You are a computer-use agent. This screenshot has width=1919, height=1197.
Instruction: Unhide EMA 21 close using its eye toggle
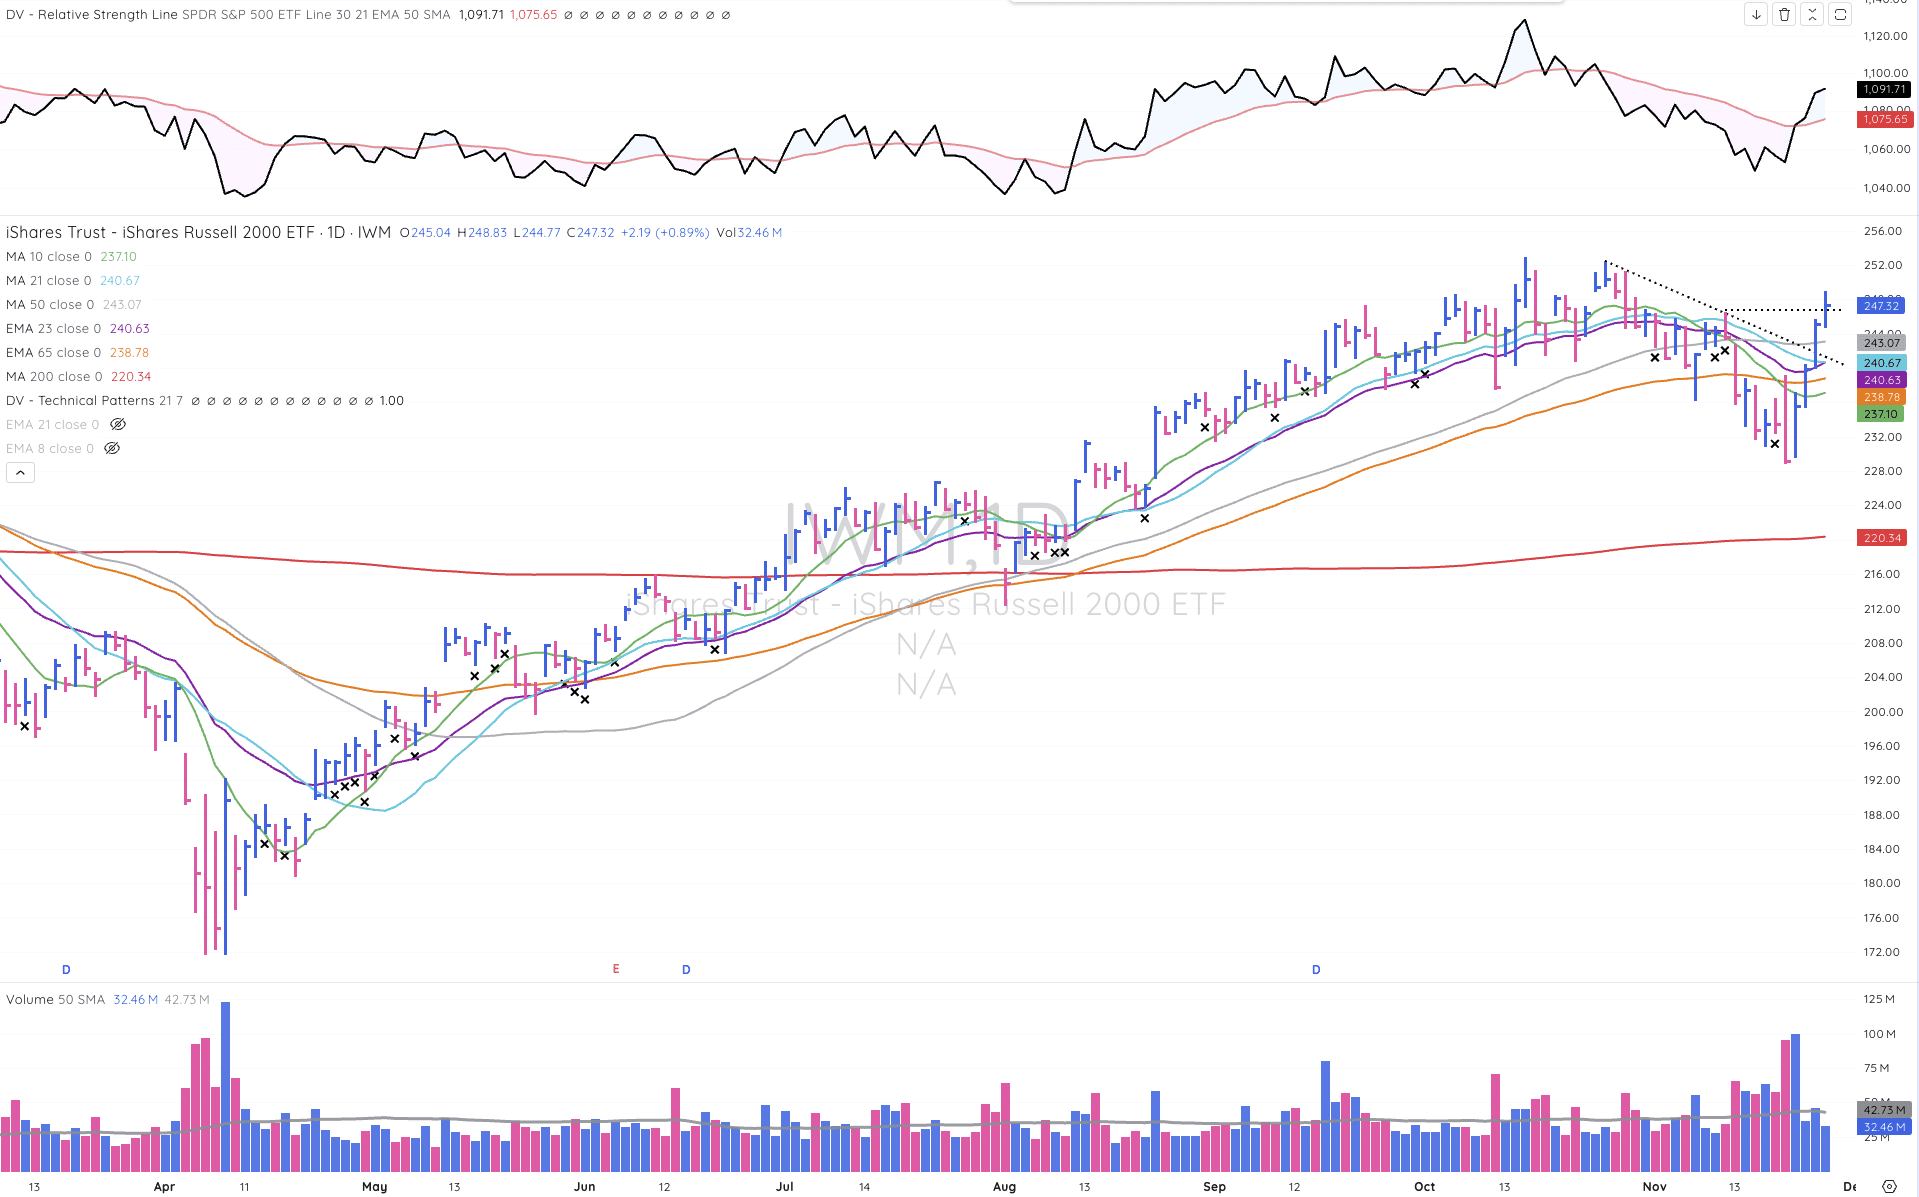(117, 423)
